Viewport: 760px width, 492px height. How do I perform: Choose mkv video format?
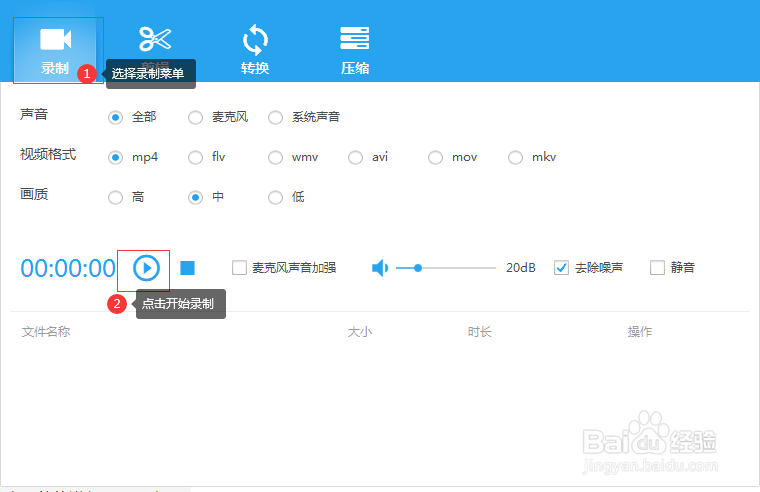tap(515, 158)
